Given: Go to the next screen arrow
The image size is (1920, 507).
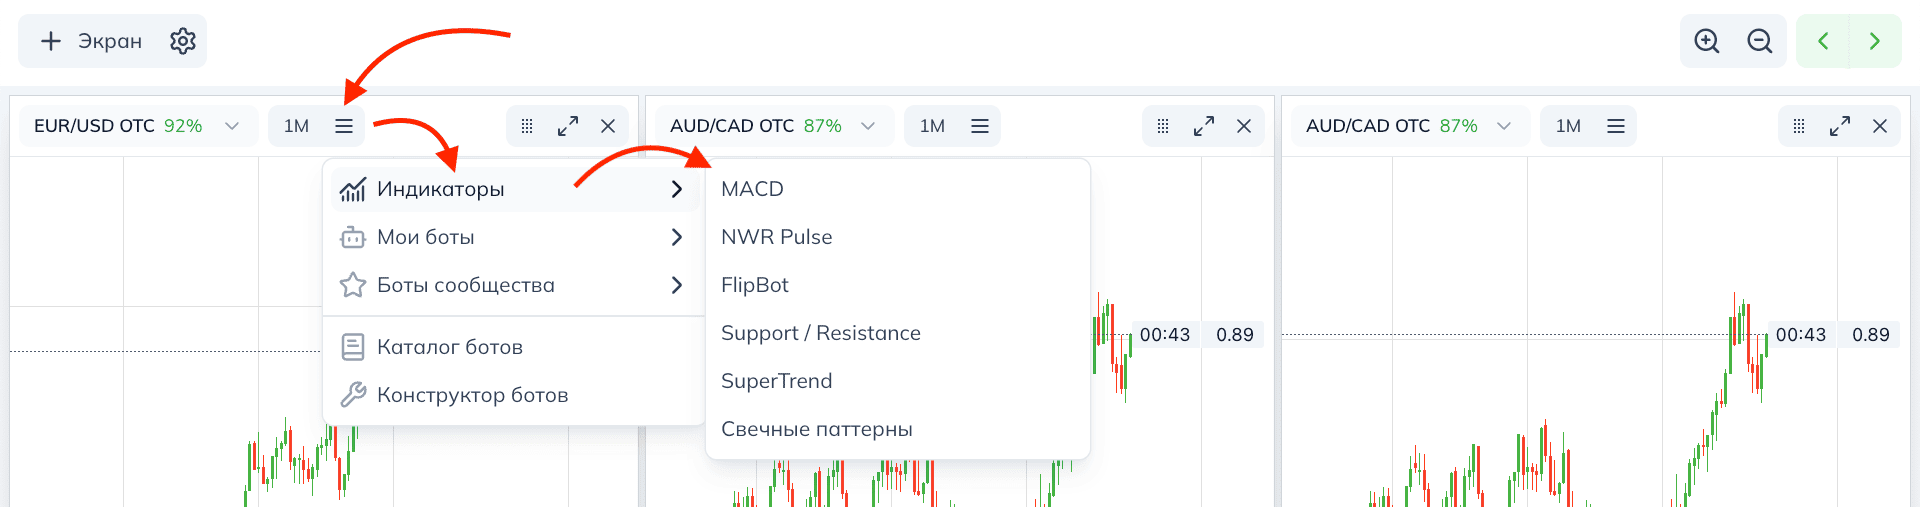Looking at the screenshot, I should pyautogui.click(x=1875, y=41).
